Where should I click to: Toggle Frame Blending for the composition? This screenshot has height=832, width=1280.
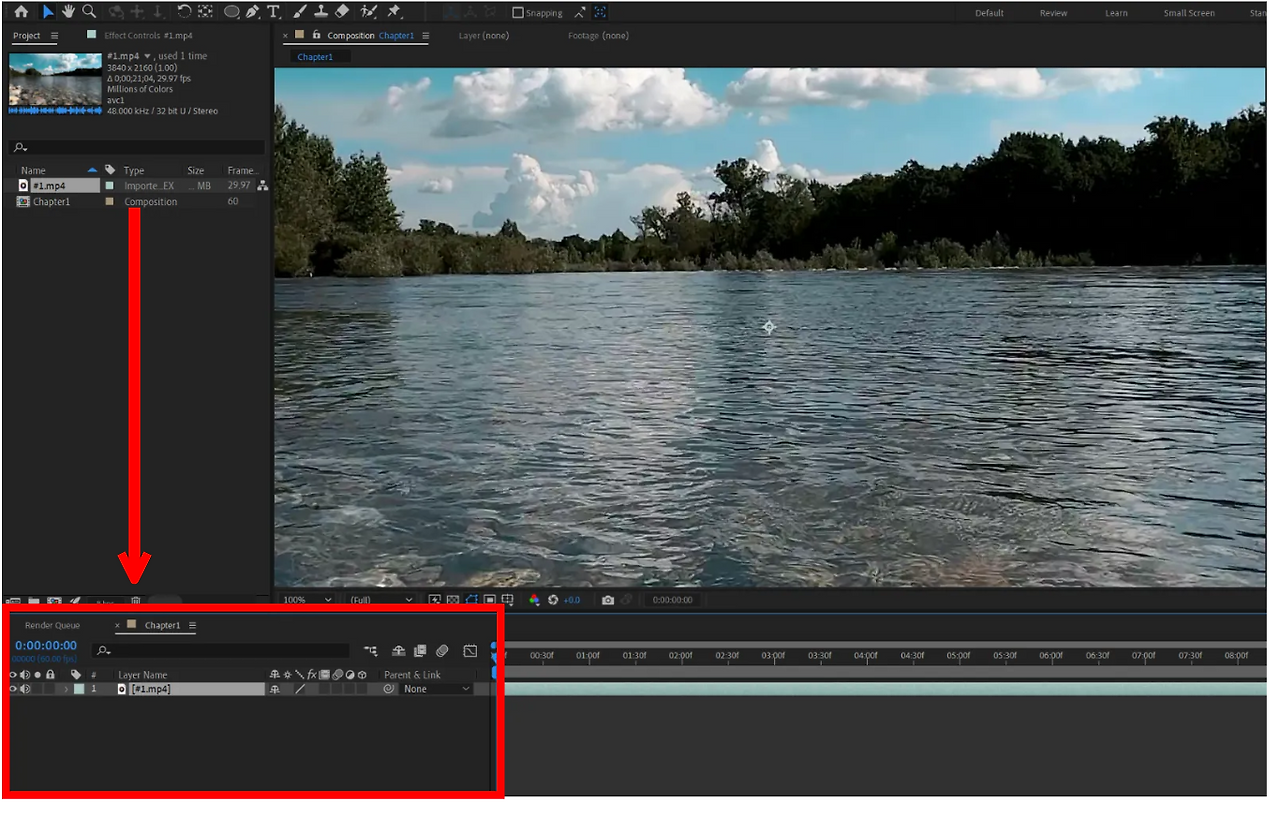420,651
